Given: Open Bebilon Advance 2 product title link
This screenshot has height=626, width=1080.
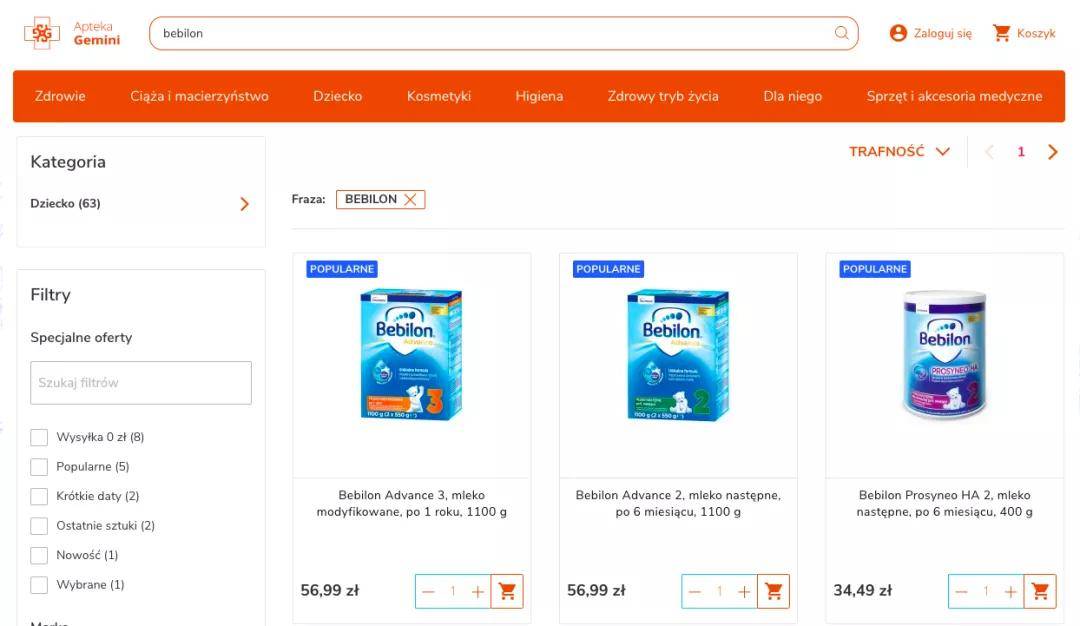Looking at the screenshot, I should click(678, 503).
